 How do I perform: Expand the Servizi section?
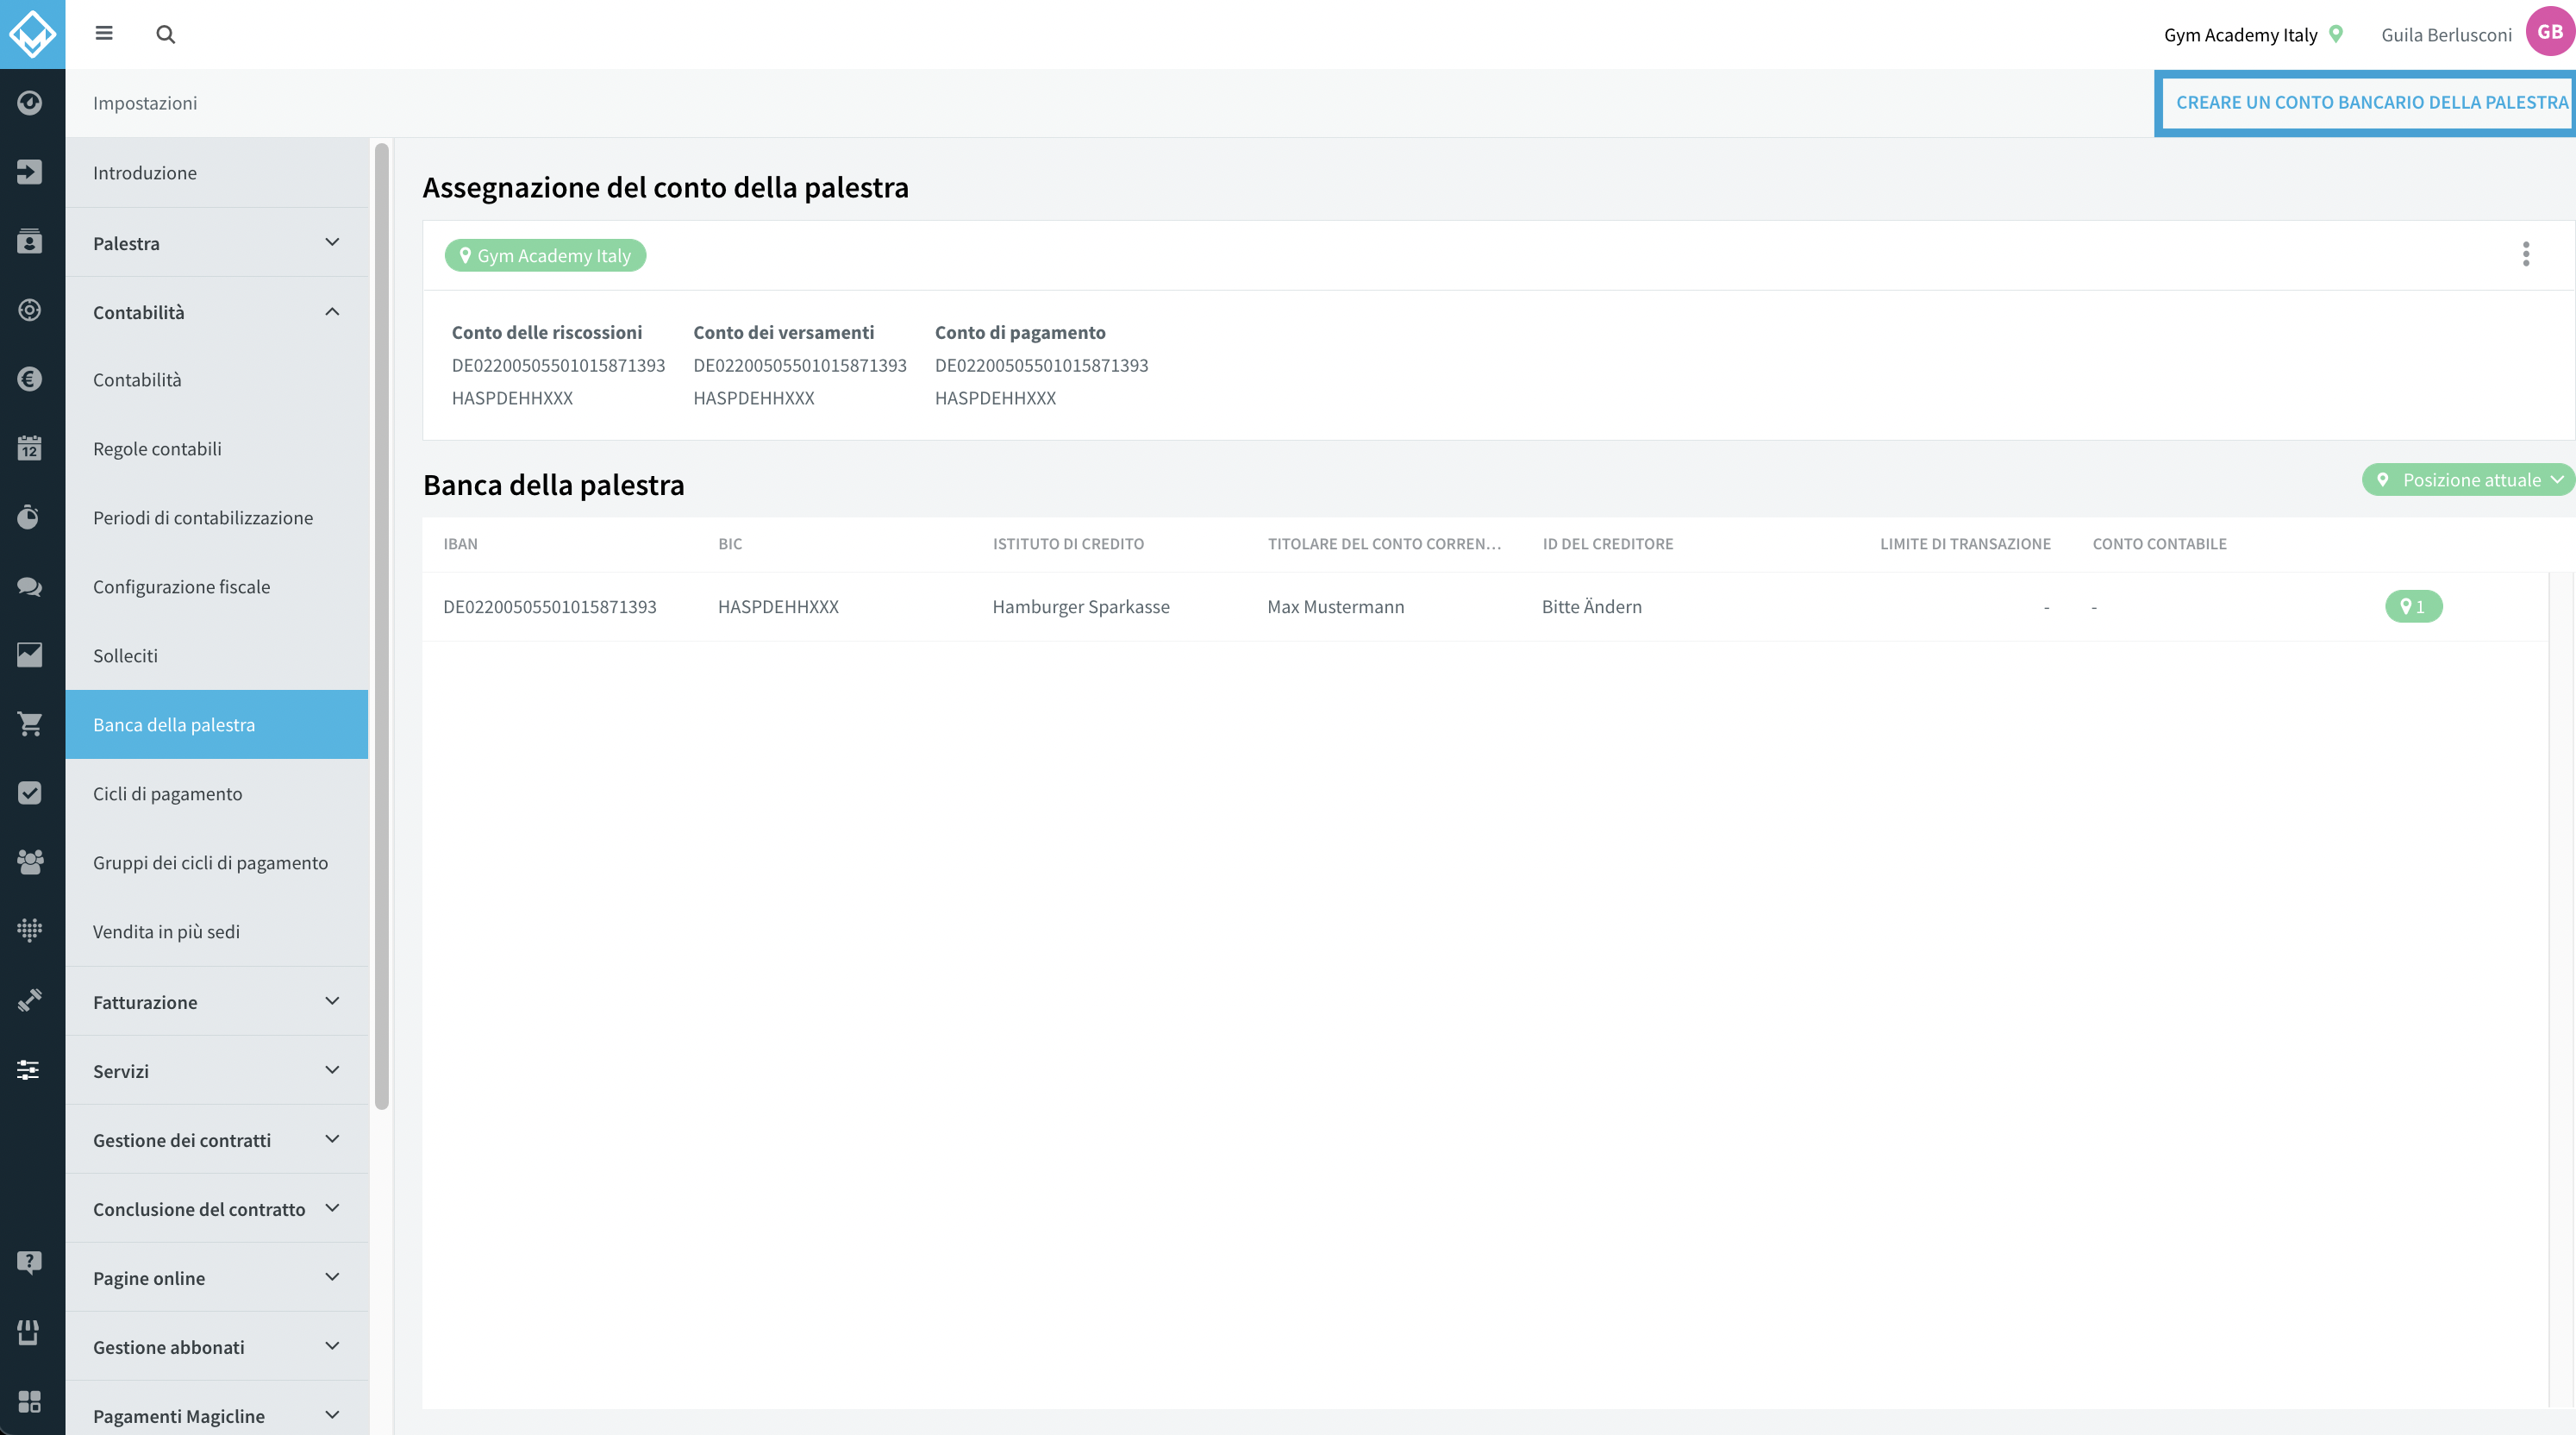click(x=217, y=1070)
